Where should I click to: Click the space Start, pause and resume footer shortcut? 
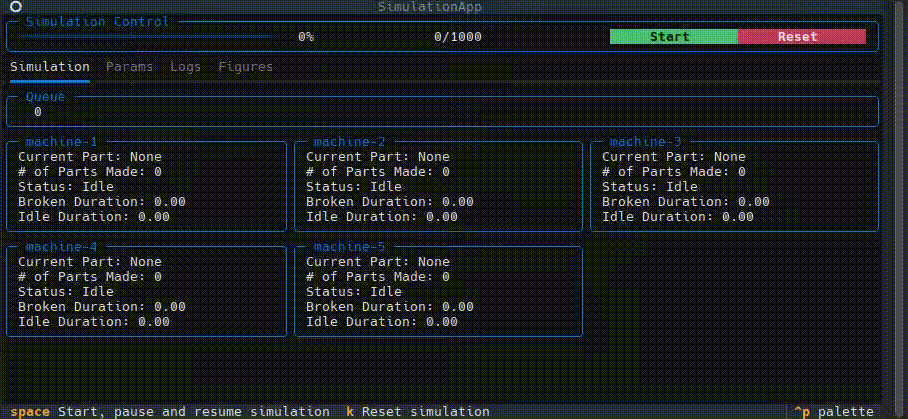pyautogui.click(x=170, y=412)
